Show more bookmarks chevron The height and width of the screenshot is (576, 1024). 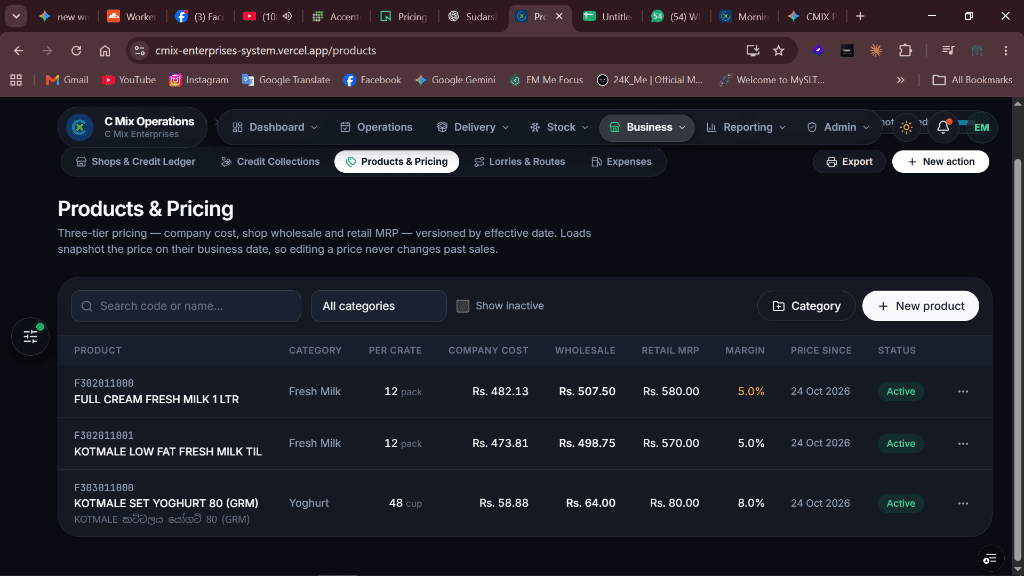(901, 80)
